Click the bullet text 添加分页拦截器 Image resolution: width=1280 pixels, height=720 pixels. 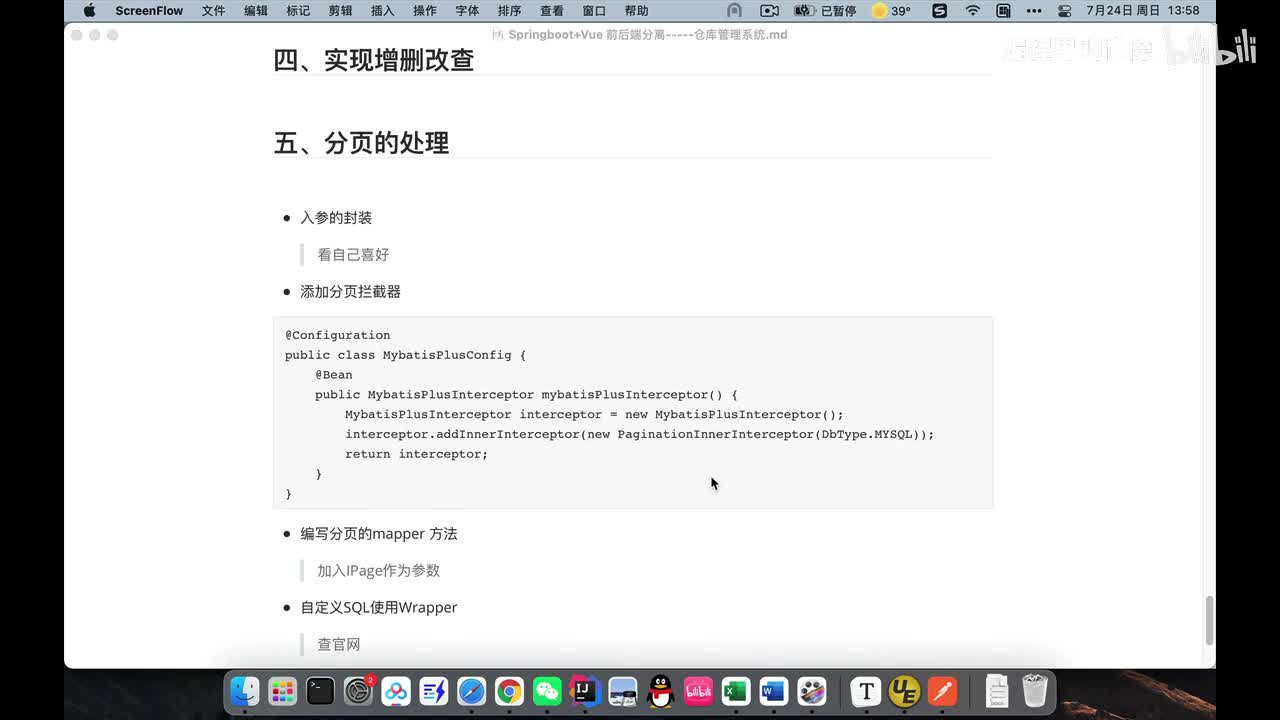tap(350, 291)
